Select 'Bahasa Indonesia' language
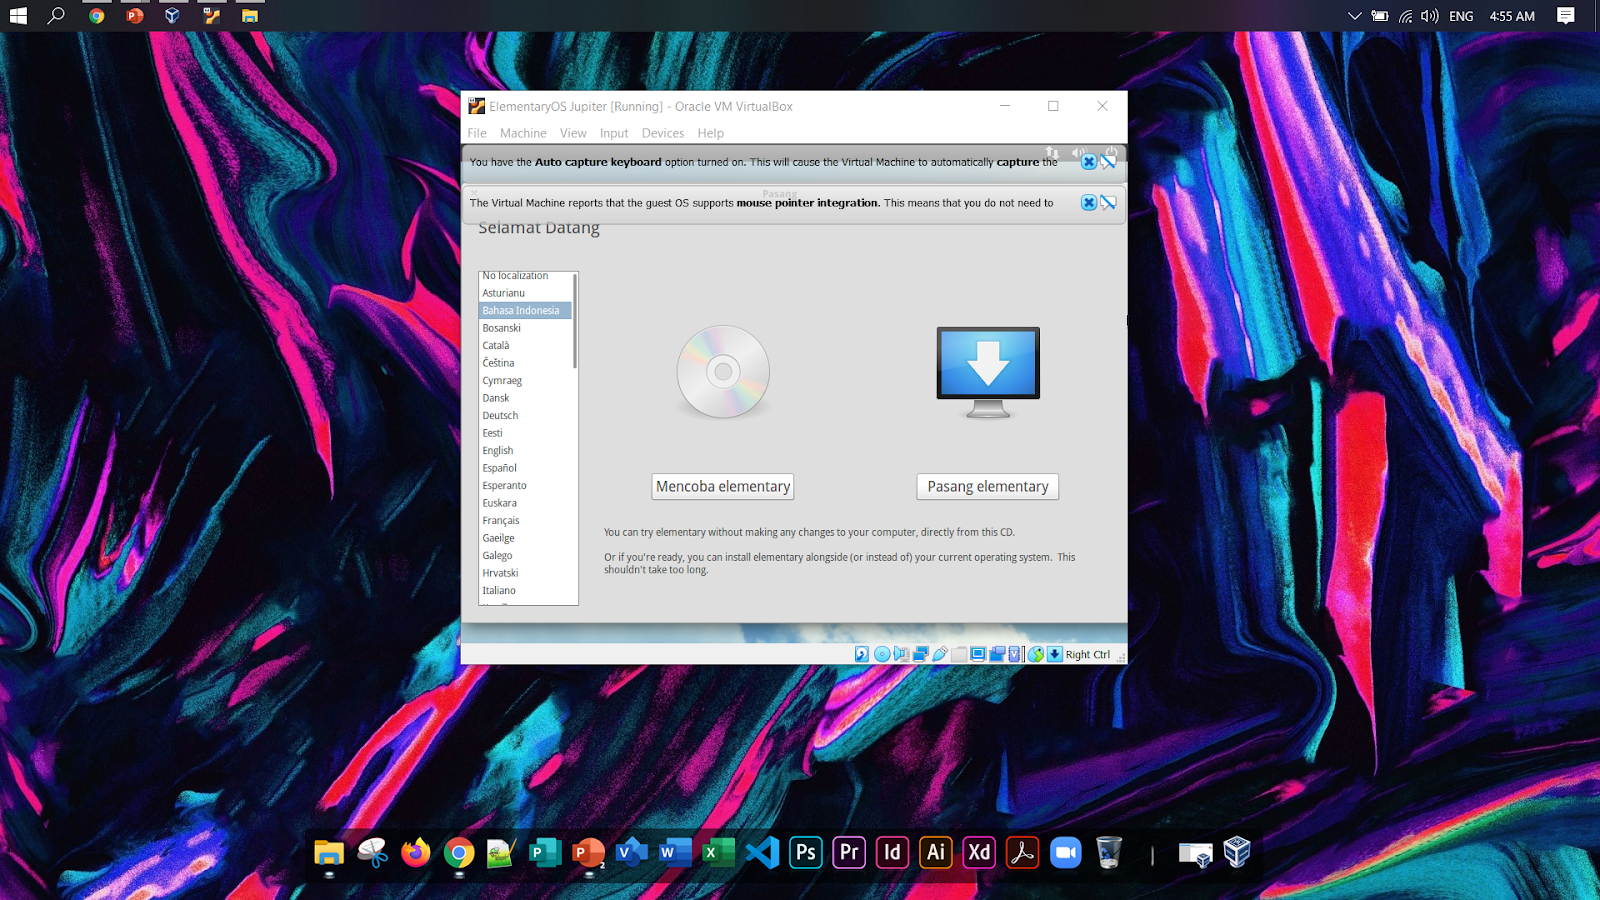This screenshot has width=1600, height=900. tap(525, 311)
